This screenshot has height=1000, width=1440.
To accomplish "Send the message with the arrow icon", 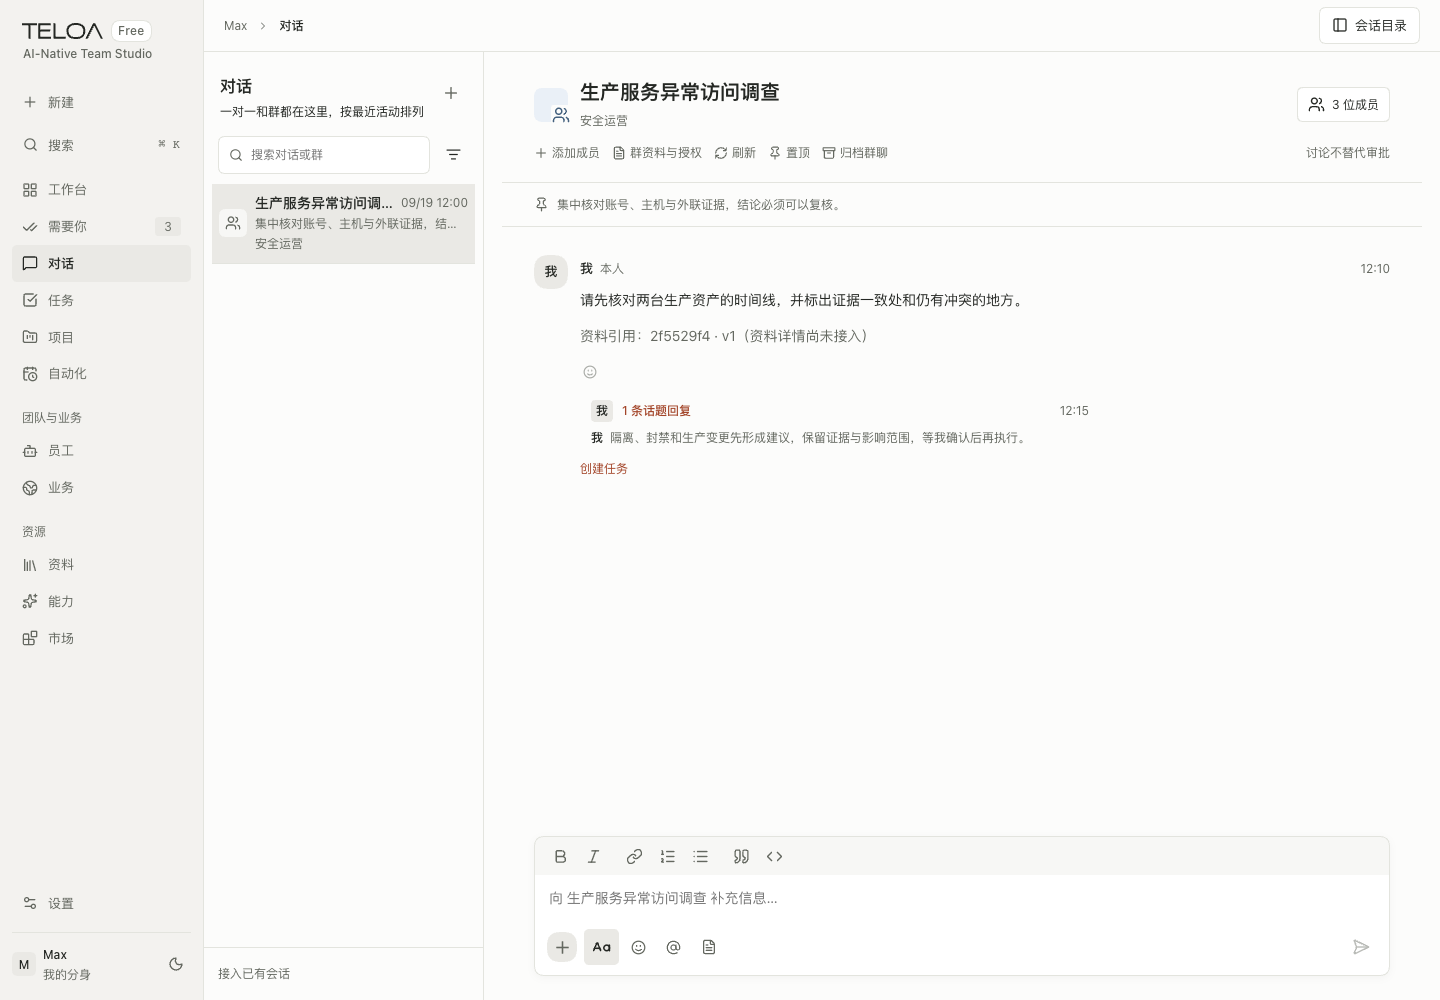I will click(x=1361, y=947).
